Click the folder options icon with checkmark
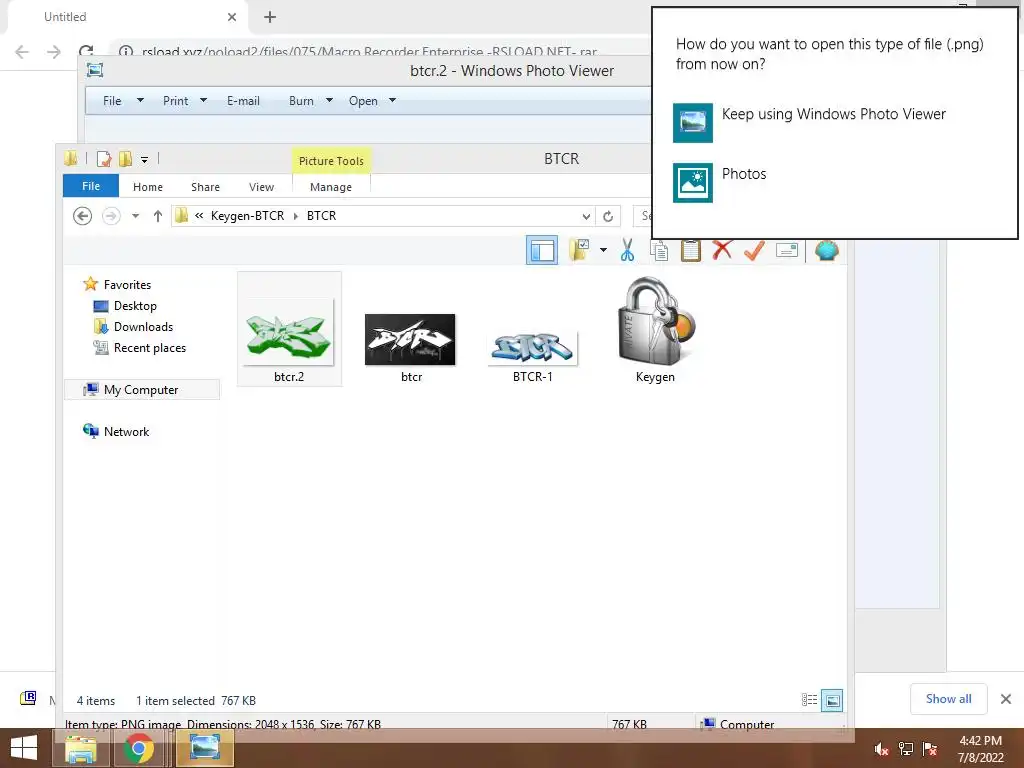The width and height of the screenshot is (1024, 768). click(x=579, y=249)
